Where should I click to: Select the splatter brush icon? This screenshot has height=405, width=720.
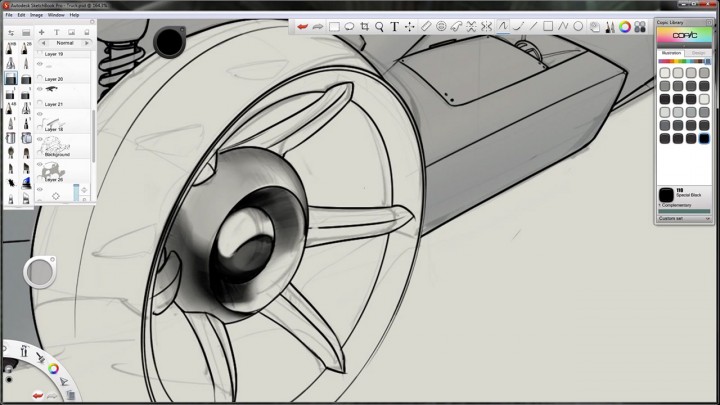11,183
